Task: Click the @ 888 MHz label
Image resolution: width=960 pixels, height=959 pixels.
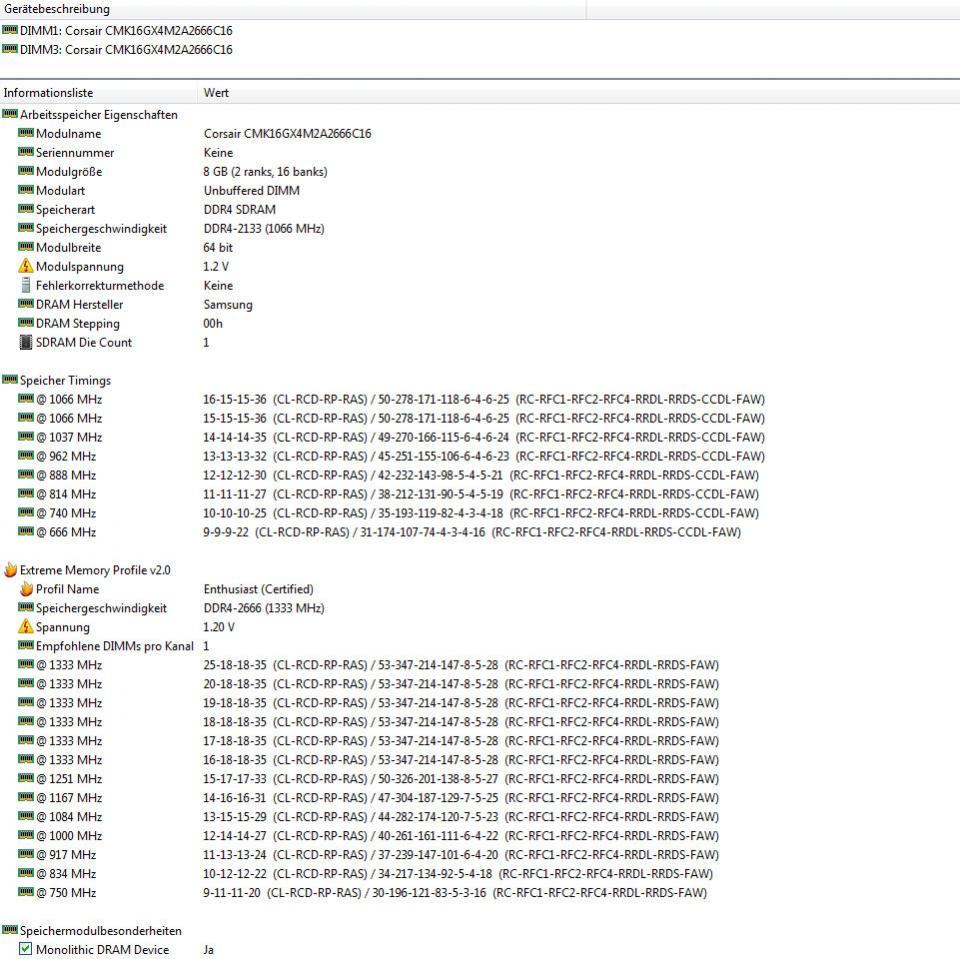Action: (66, 475)
